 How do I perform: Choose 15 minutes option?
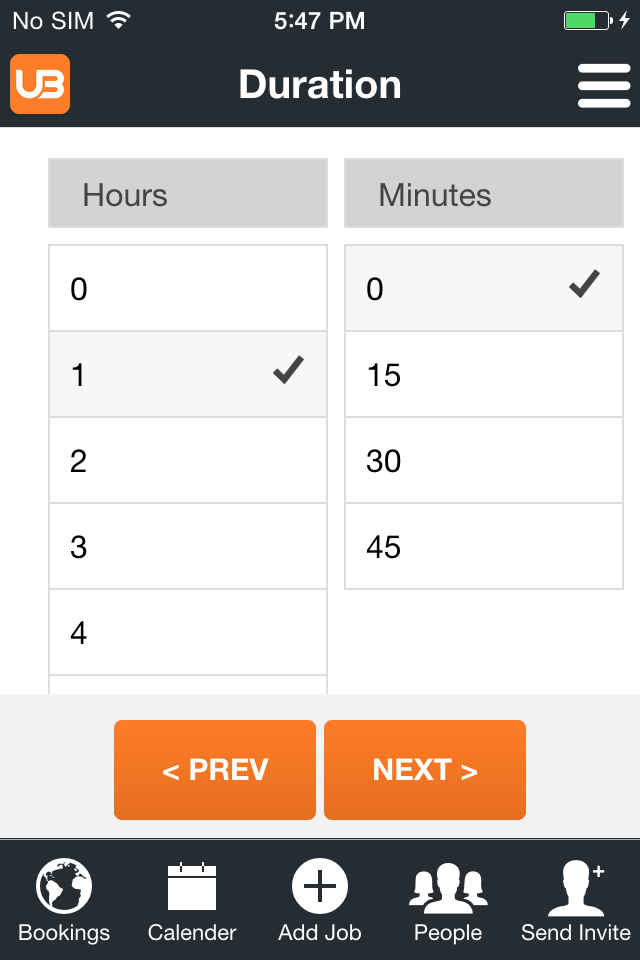[x=484, y=375]
